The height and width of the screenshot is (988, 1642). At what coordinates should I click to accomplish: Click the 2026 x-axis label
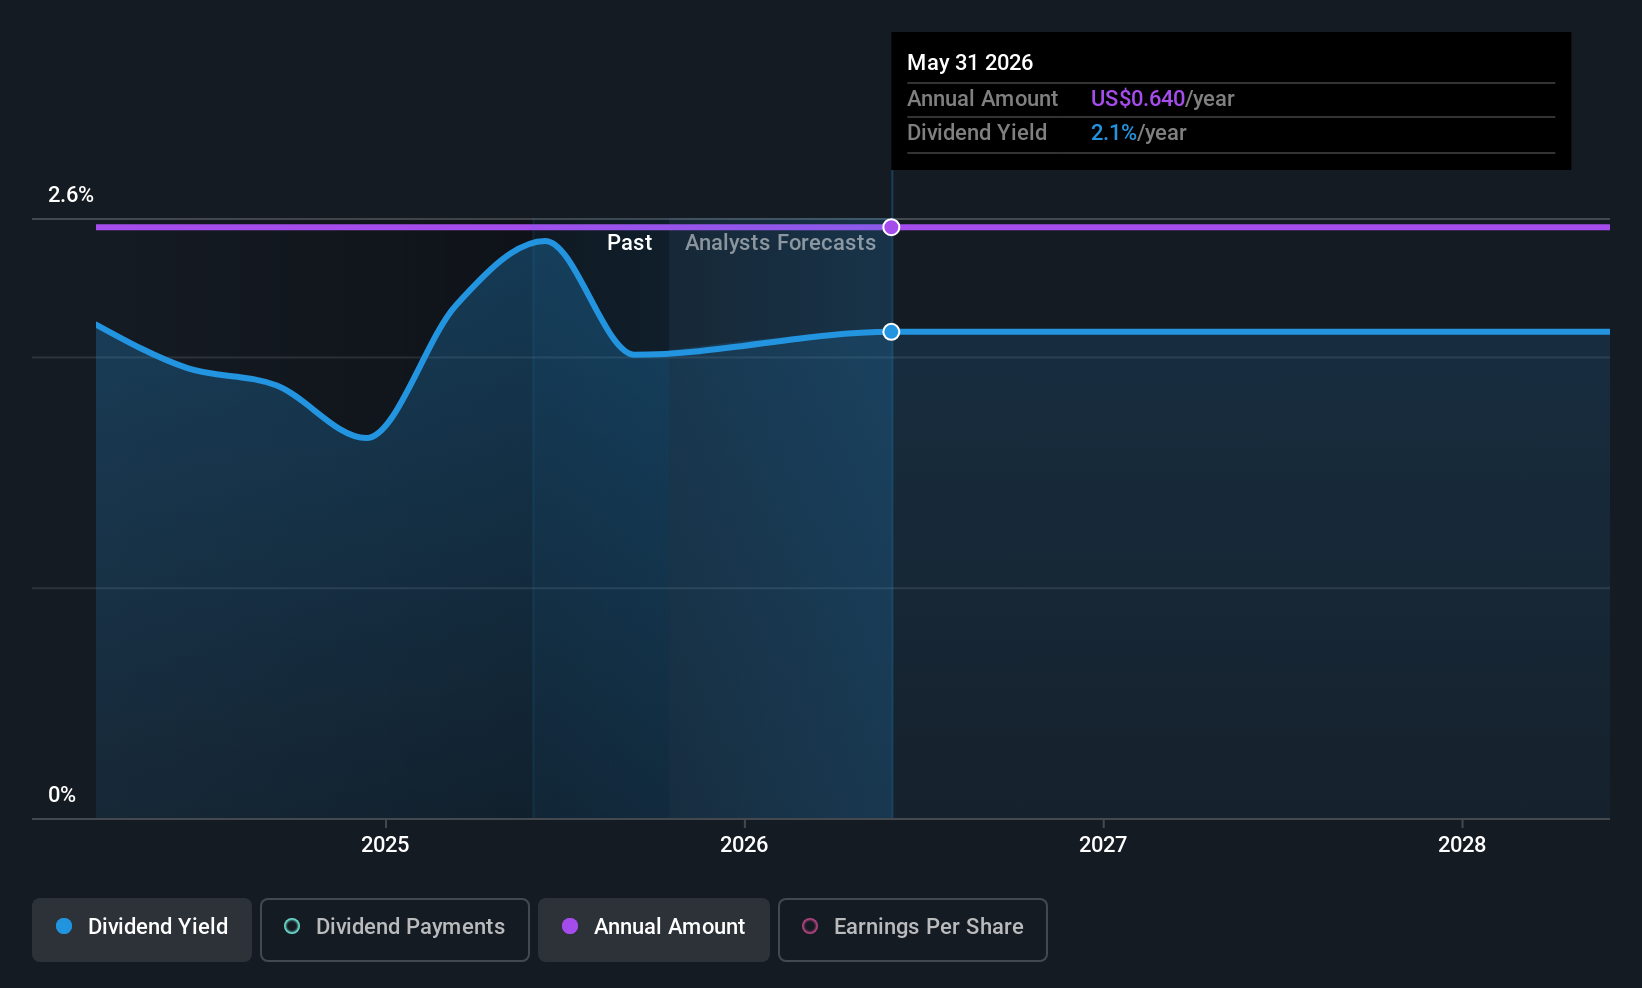pyautogui.click(x=744, y=845)
